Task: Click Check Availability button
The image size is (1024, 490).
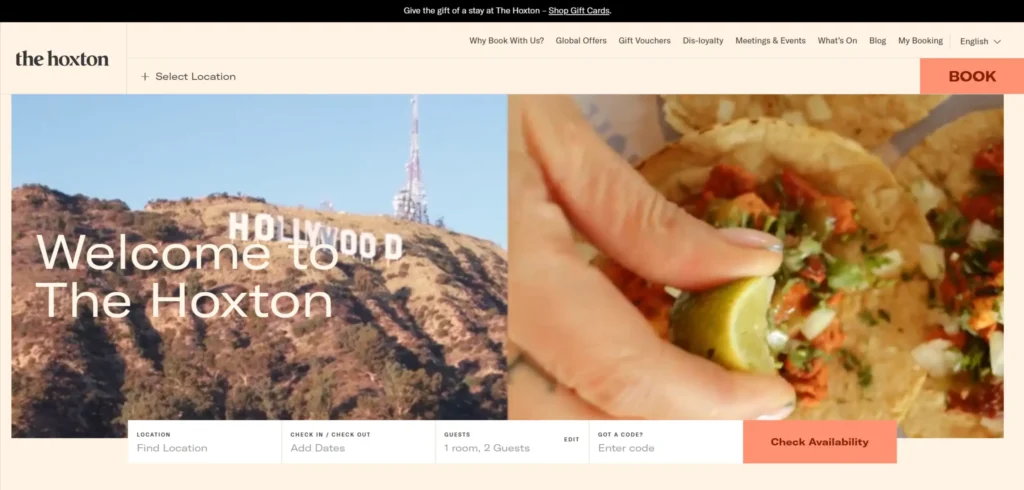Action: pyautogui.click(x=820, y=442)
